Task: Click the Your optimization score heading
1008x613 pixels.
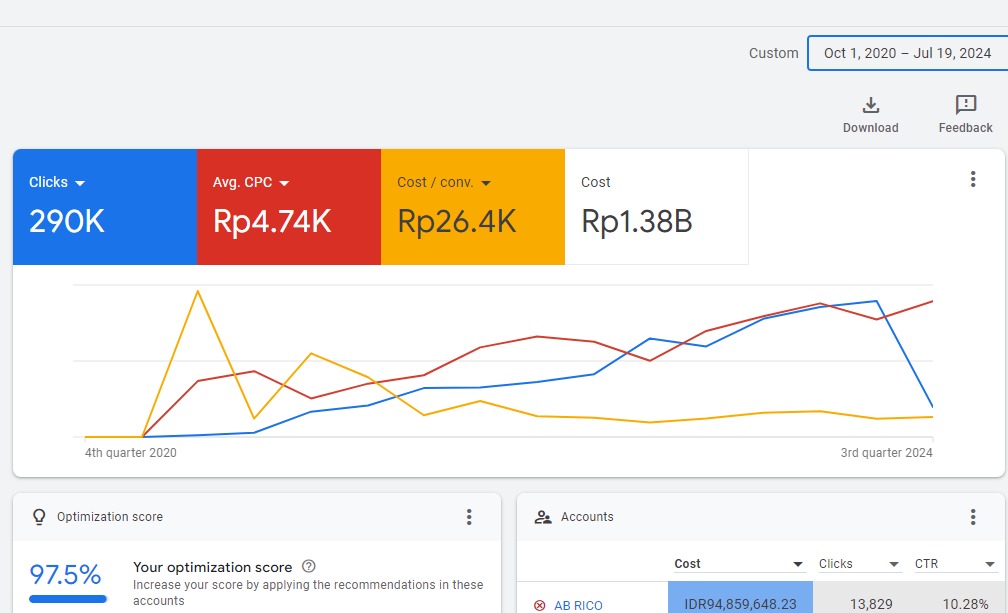Action: click(212, 567)
